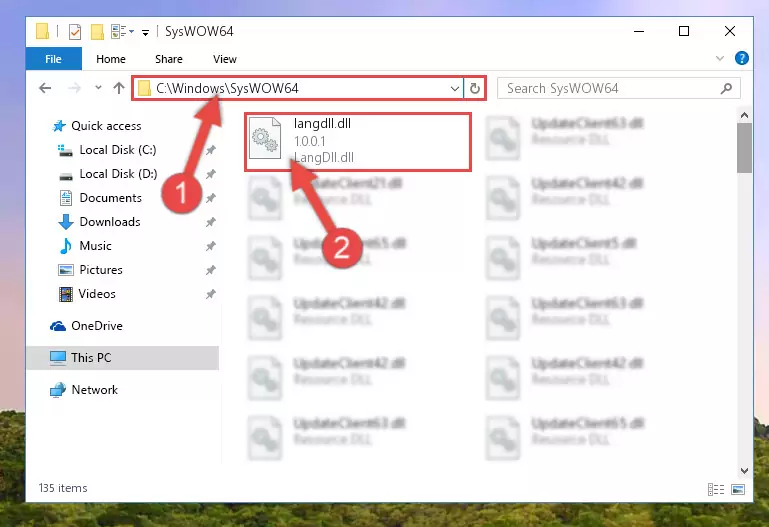Click the folder icon at title bar's left edge

42,32
